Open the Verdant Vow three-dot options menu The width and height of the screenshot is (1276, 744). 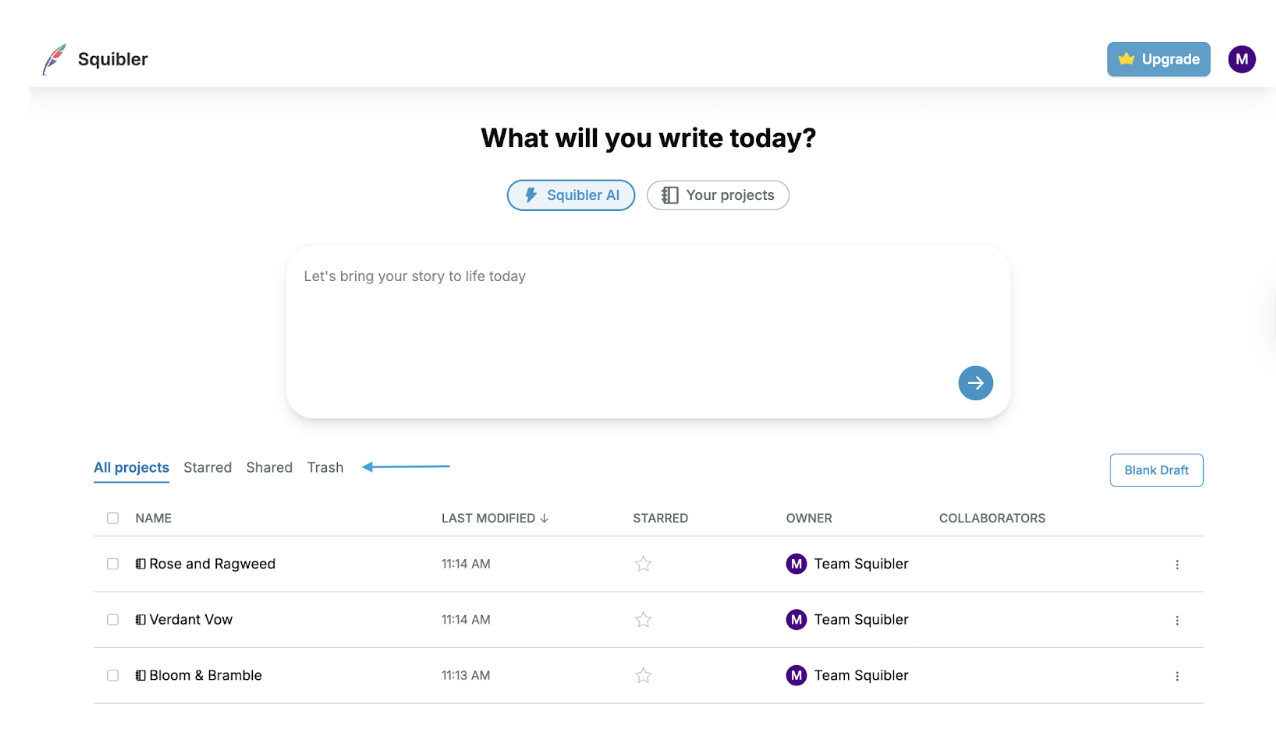point(1177,621)
